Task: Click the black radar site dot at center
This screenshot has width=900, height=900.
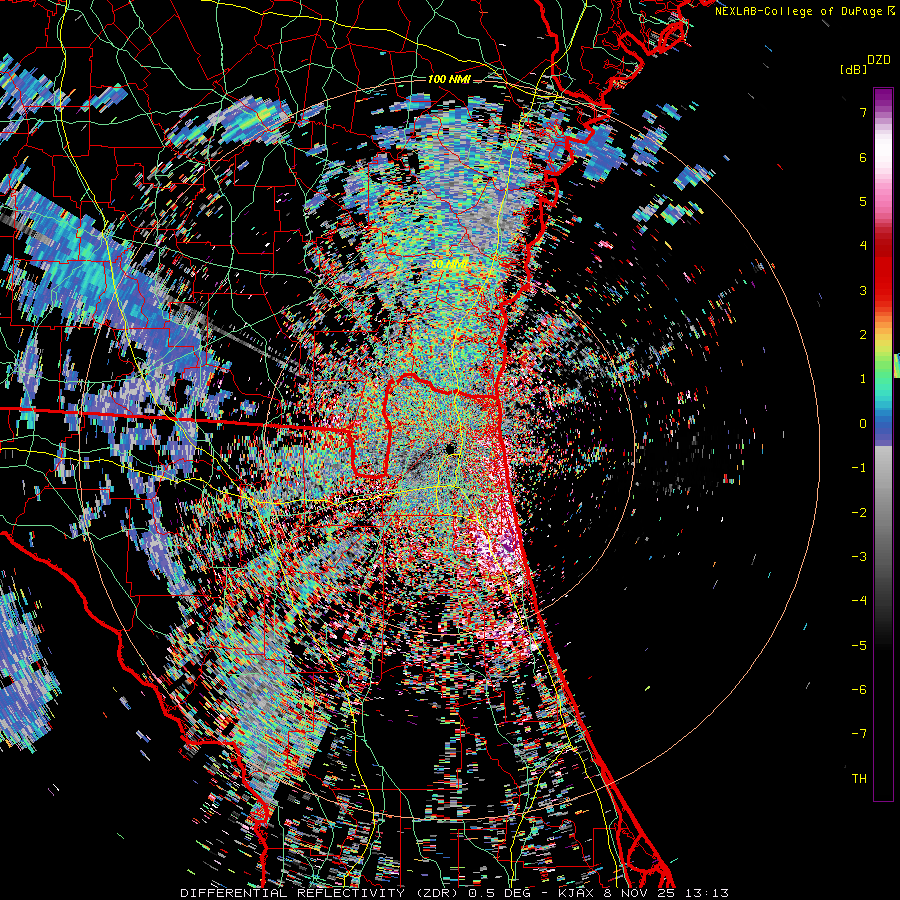Action: (x=450, y=448)
